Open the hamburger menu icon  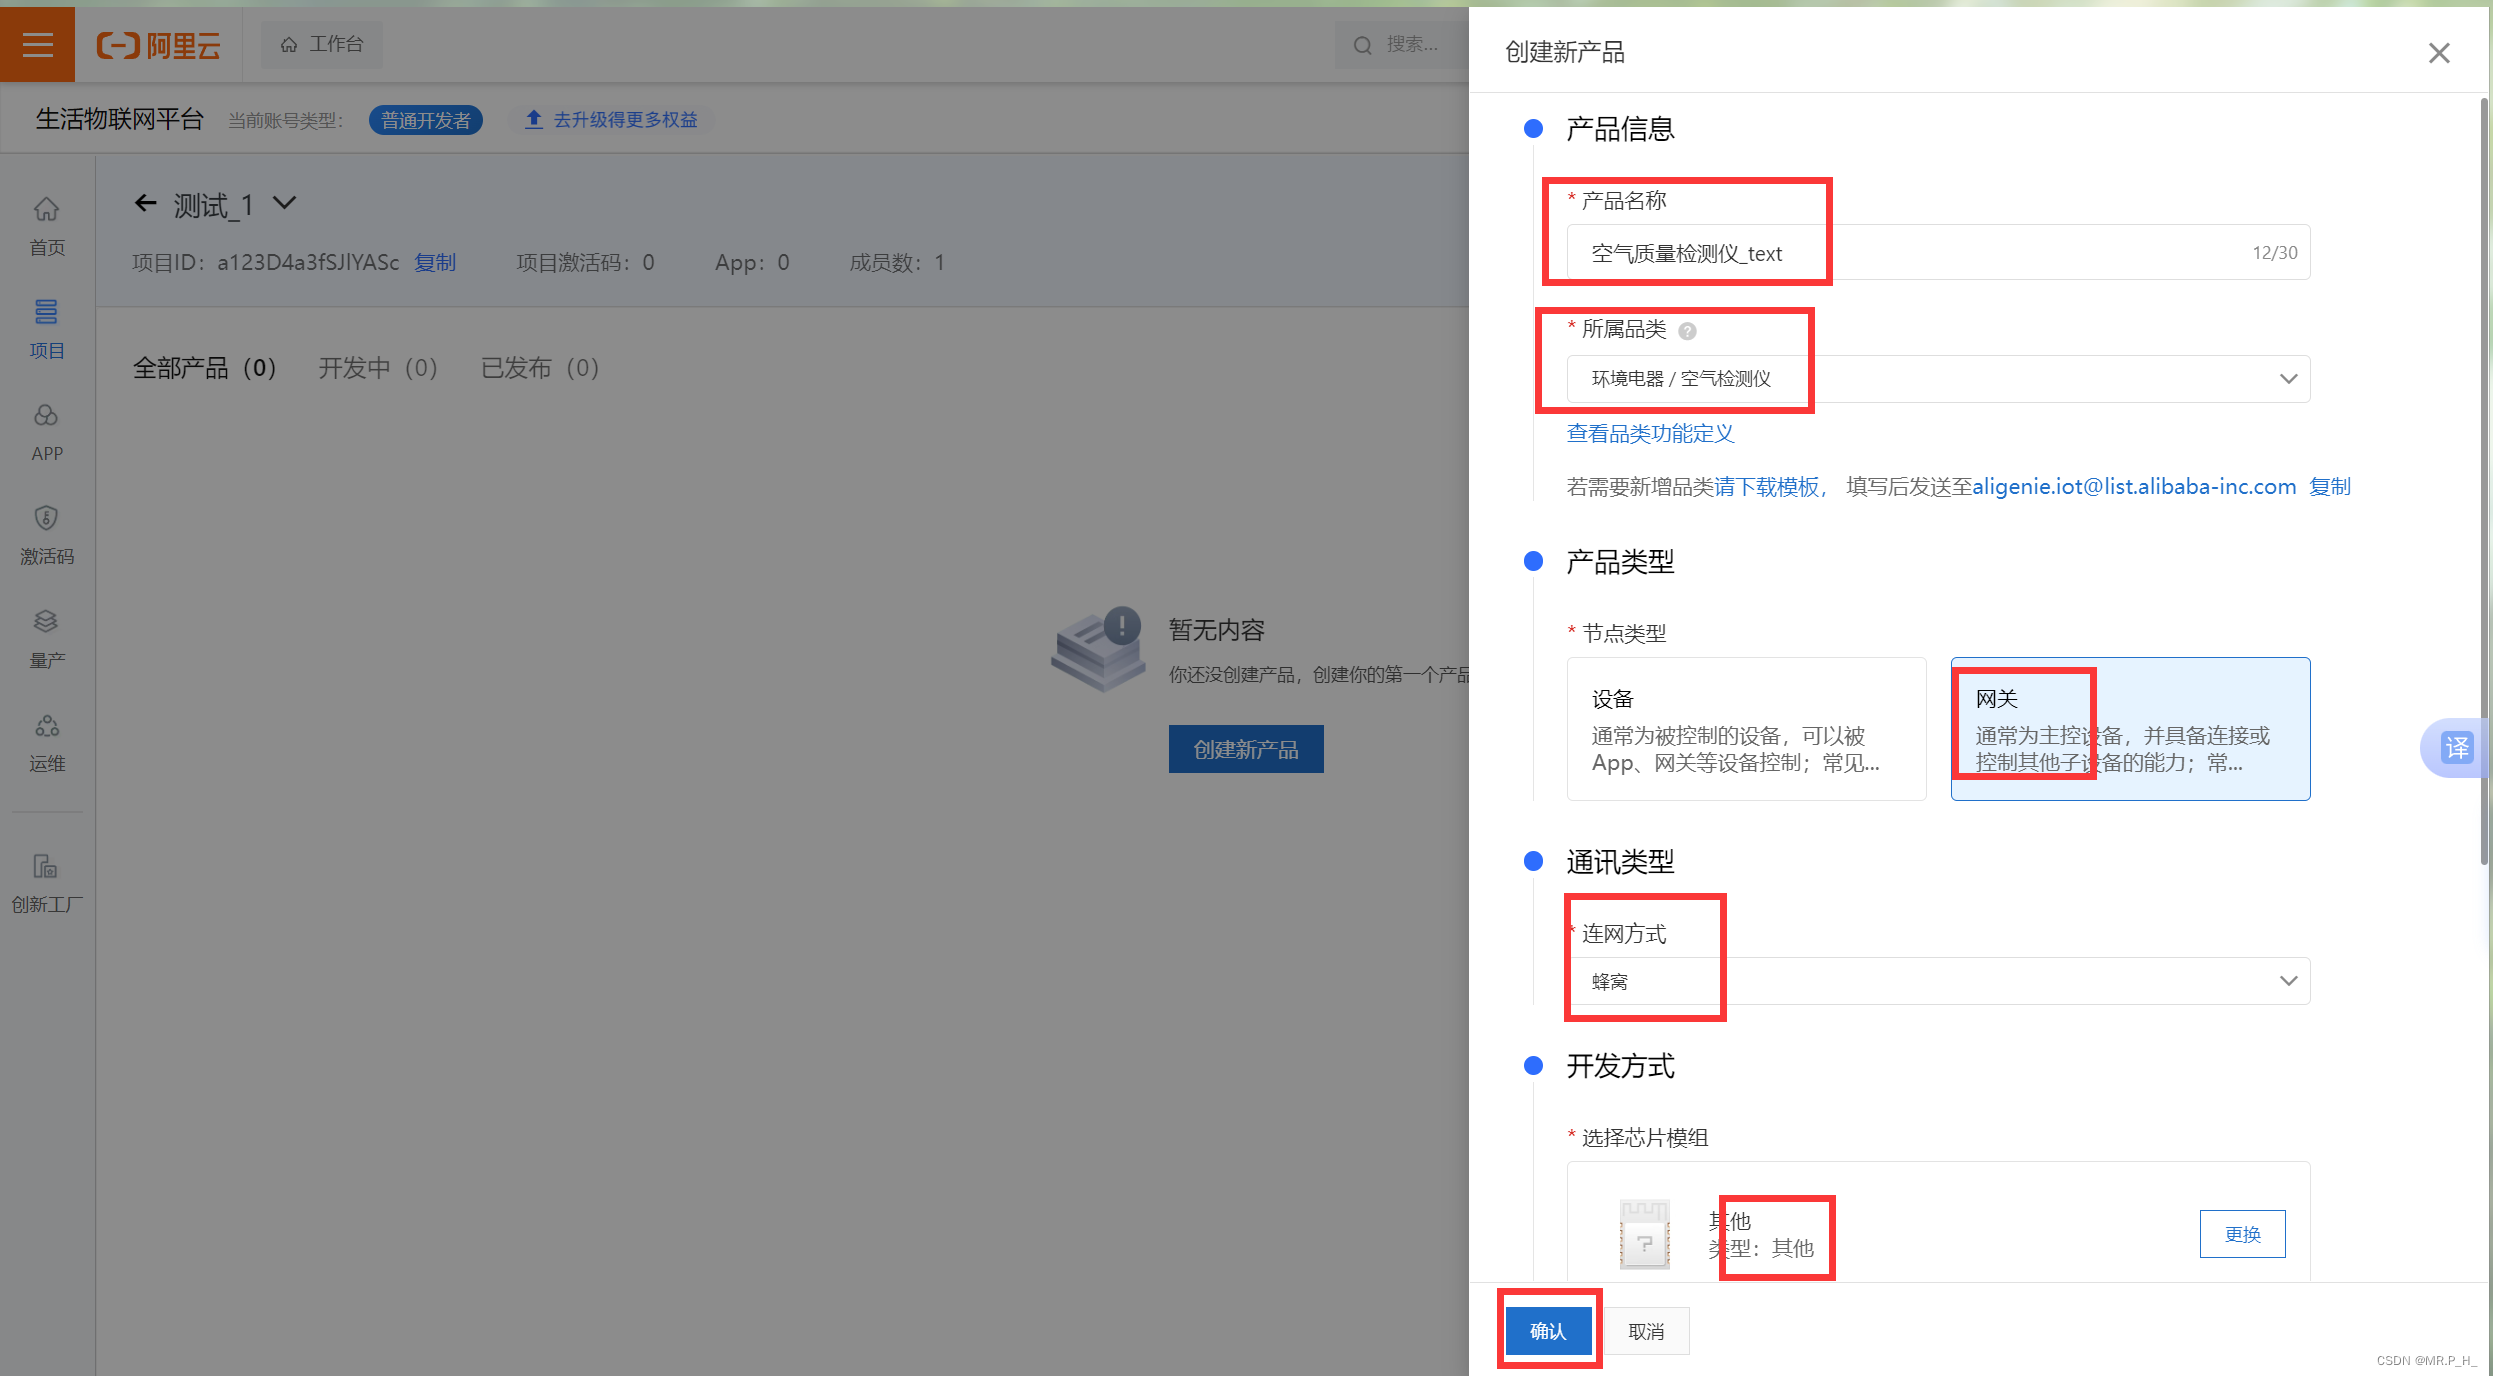coord(37,45)
